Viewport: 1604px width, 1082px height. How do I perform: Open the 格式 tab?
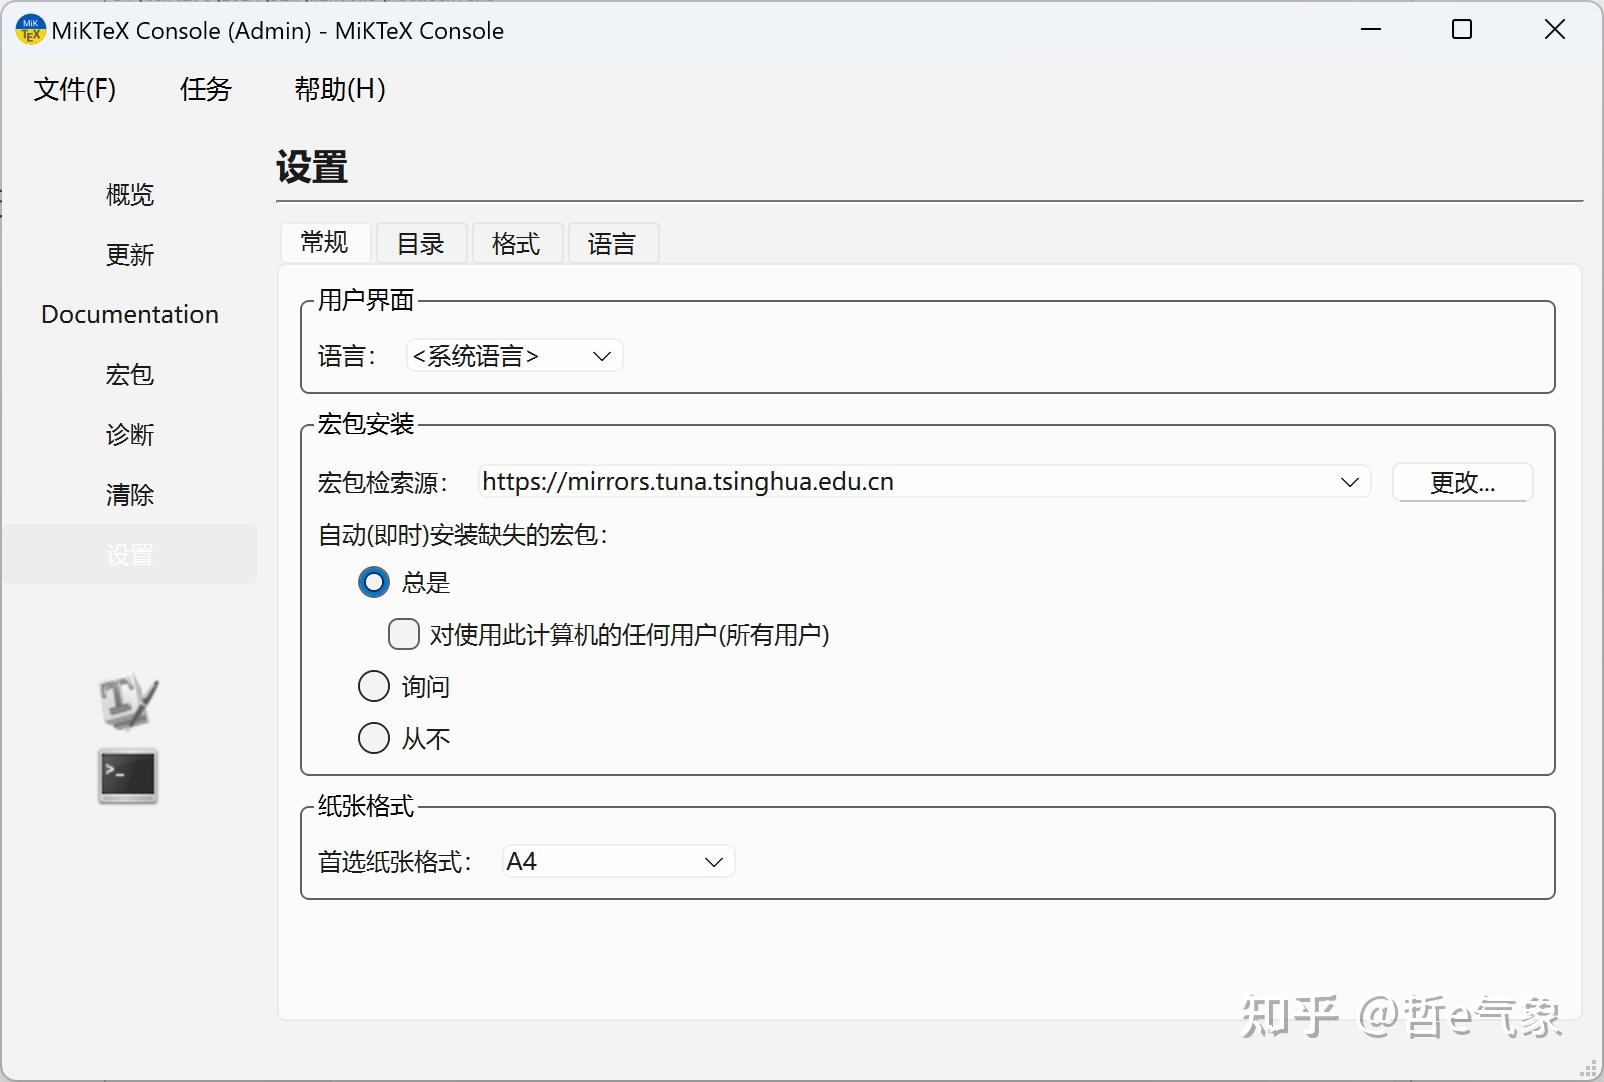[x=516, y=242]
